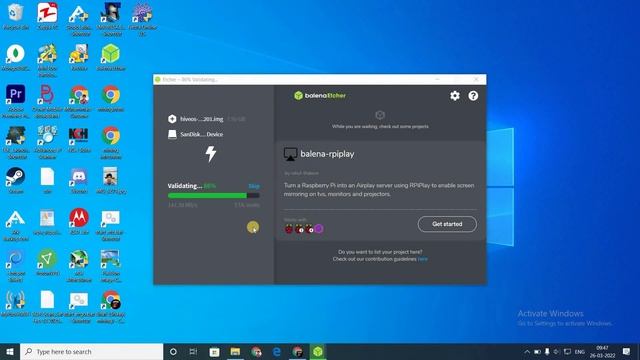
Task: Open MongoDB Compass leaf desktop shortcut
Action: [x=16, y=58]
